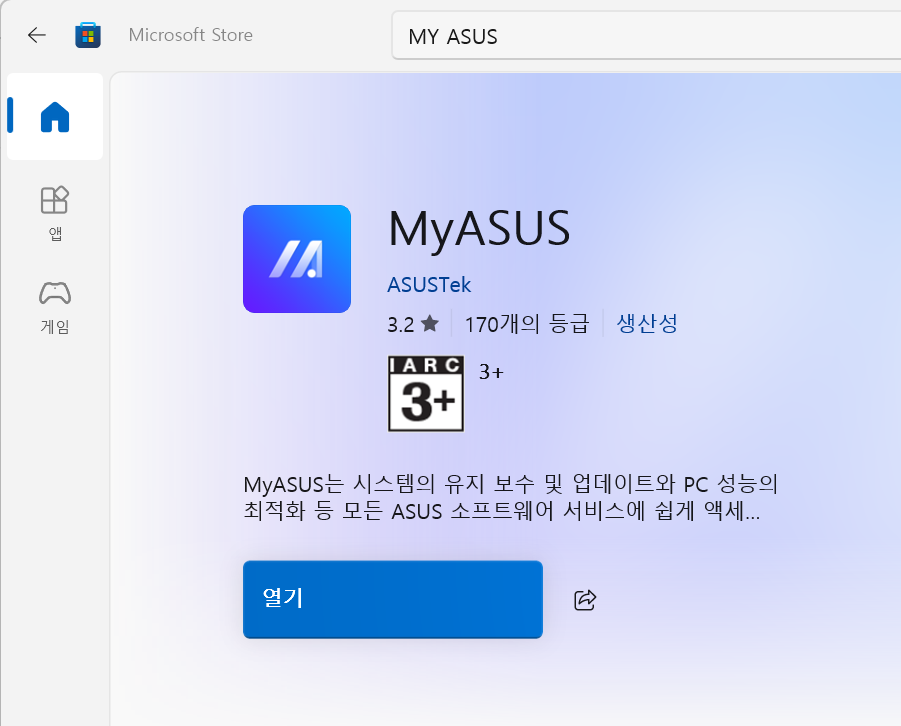Click the MyASUS description paragraph
Image resolution: width=901 pixels, height=726 pixels.
coord(510,498)
